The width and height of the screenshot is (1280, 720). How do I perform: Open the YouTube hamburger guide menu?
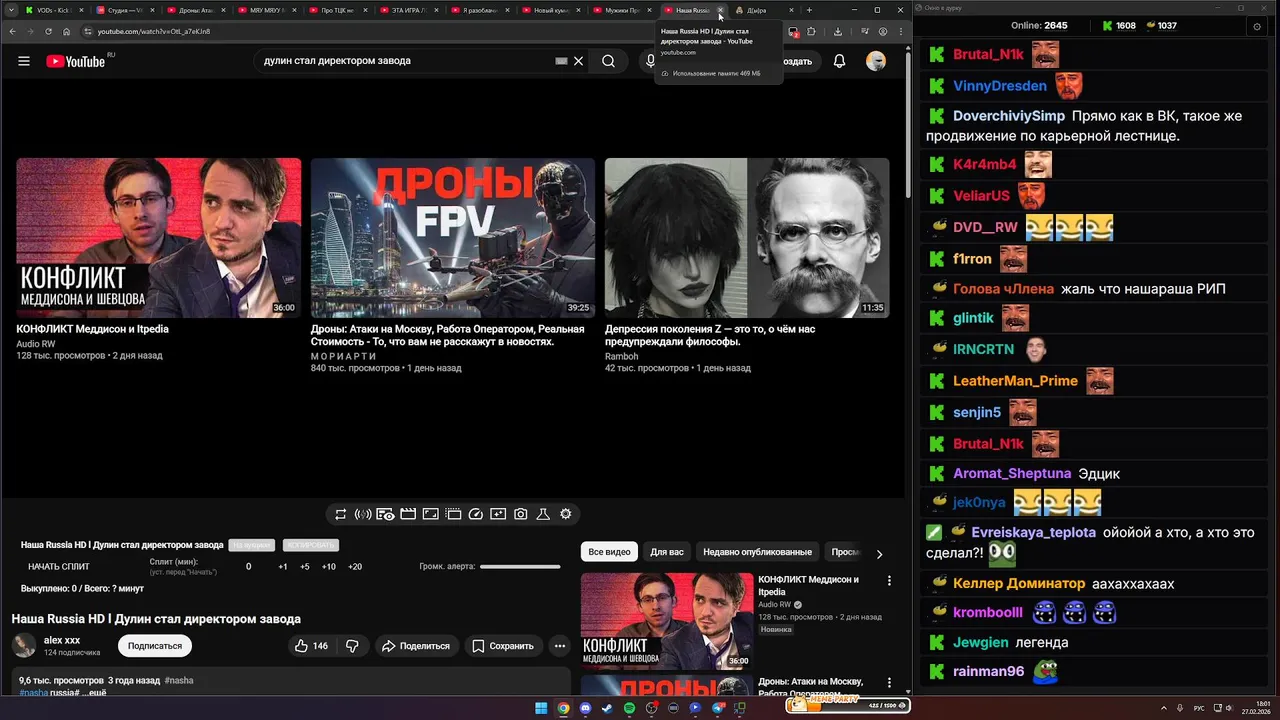pos(24,61)
